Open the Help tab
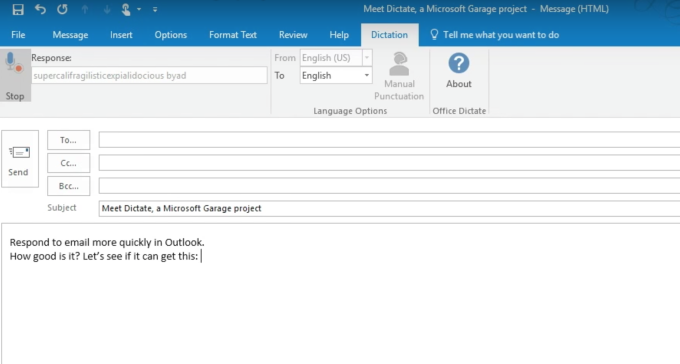The image size is (680, 364). [339, 35]
